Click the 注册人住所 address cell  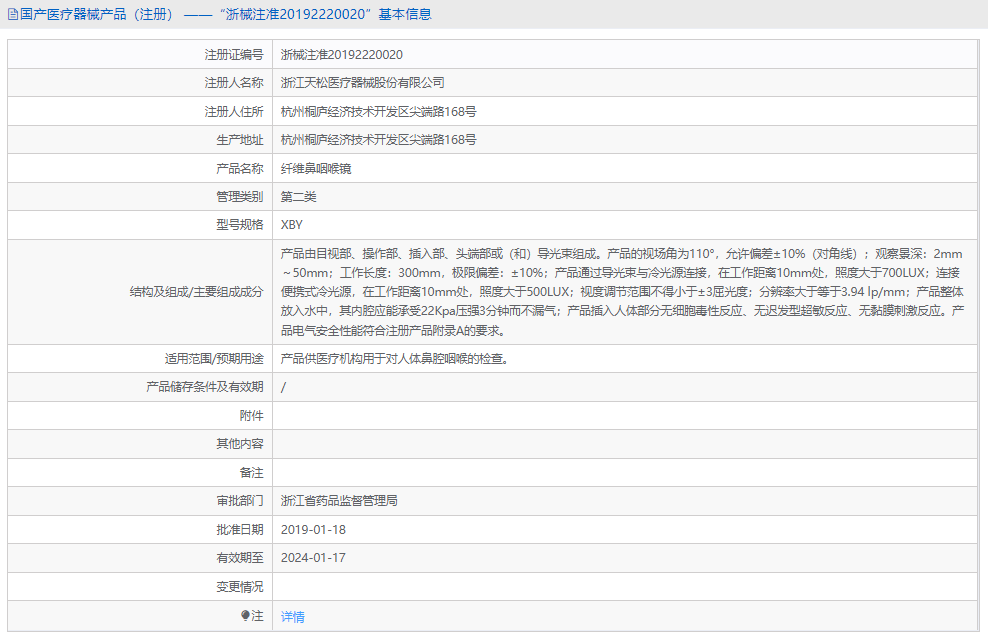(x=380, y=111)
